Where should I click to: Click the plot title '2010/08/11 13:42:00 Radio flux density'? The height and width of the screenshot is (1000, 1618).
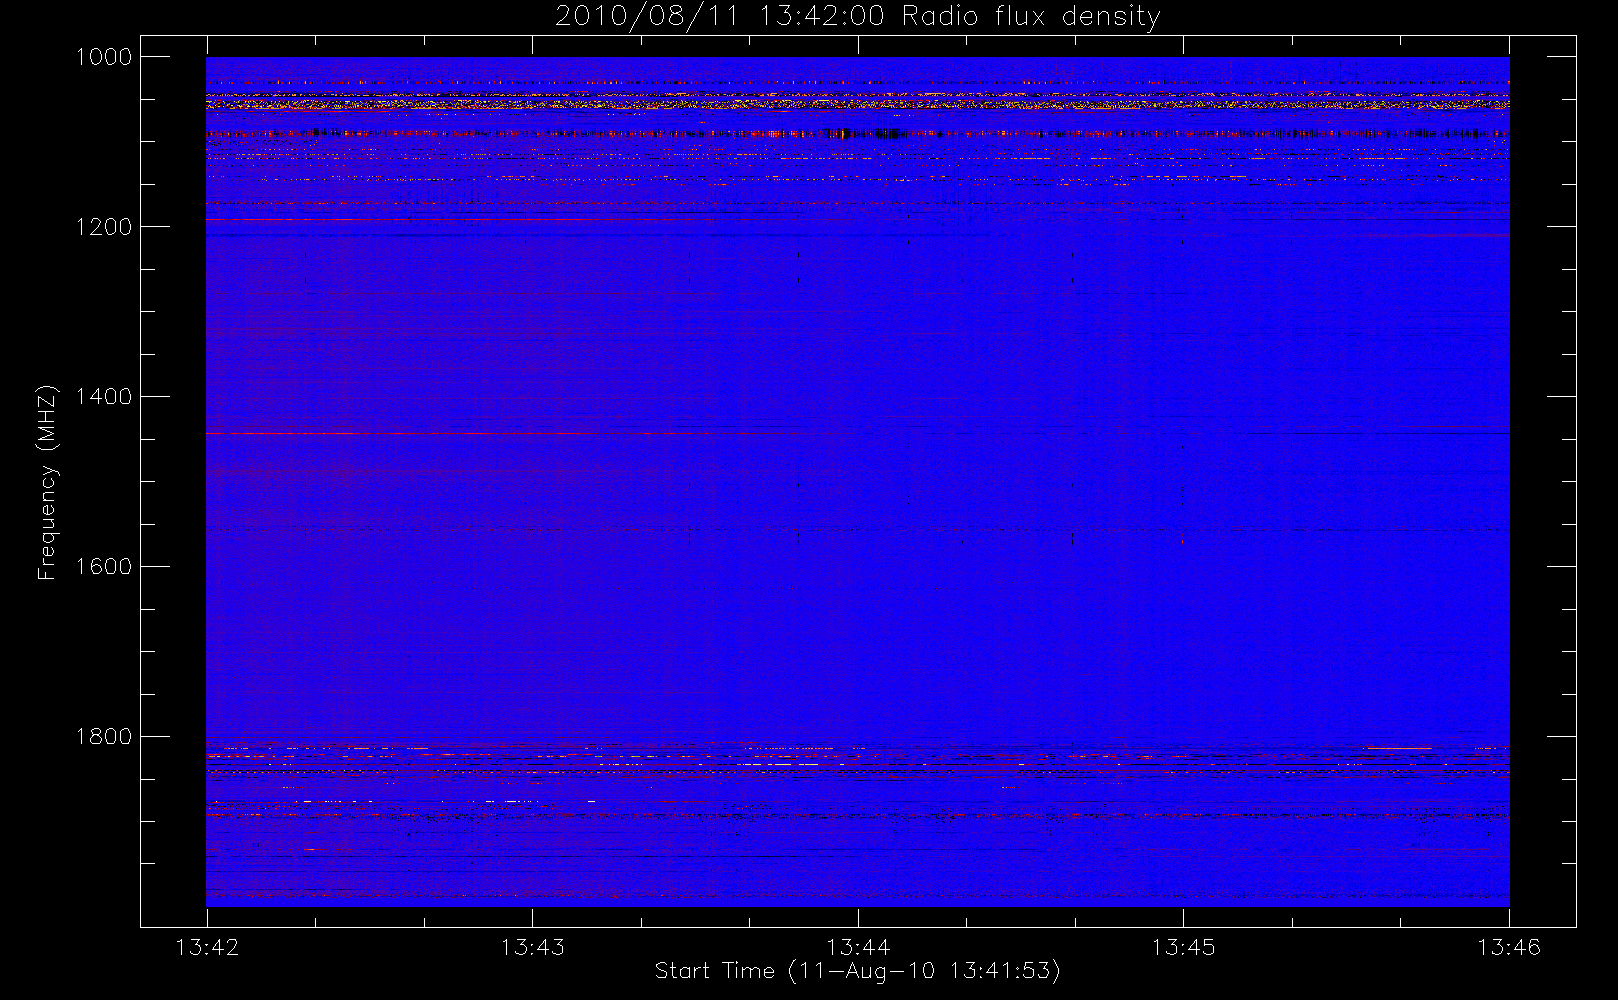[x=858, y=17]
